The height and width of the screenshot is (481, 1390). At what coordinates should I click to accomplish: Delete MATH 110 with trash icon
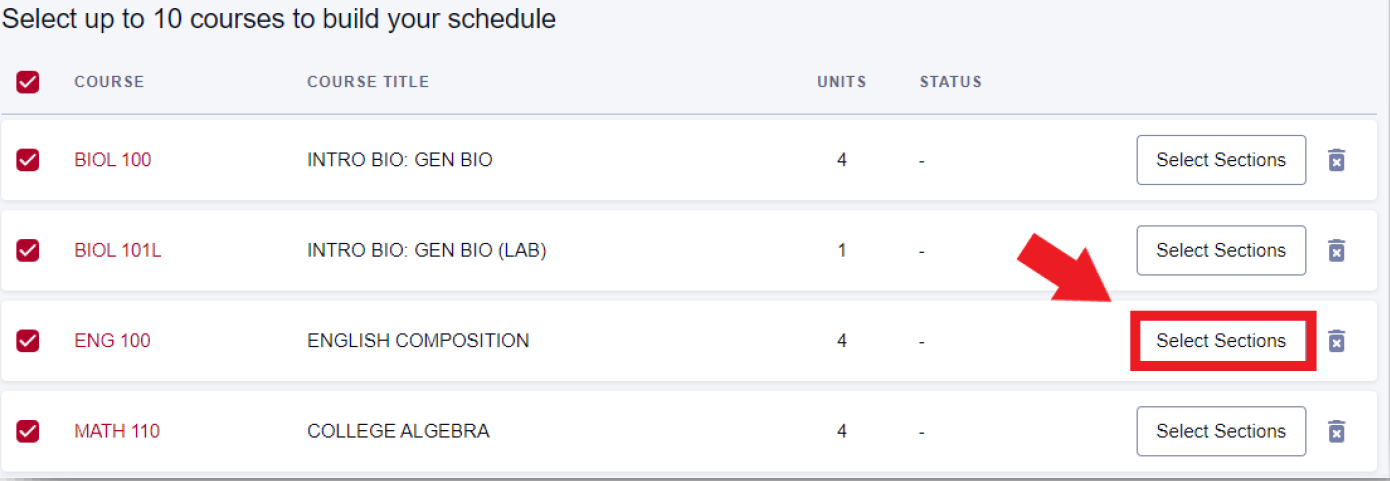coord(1336,431)
